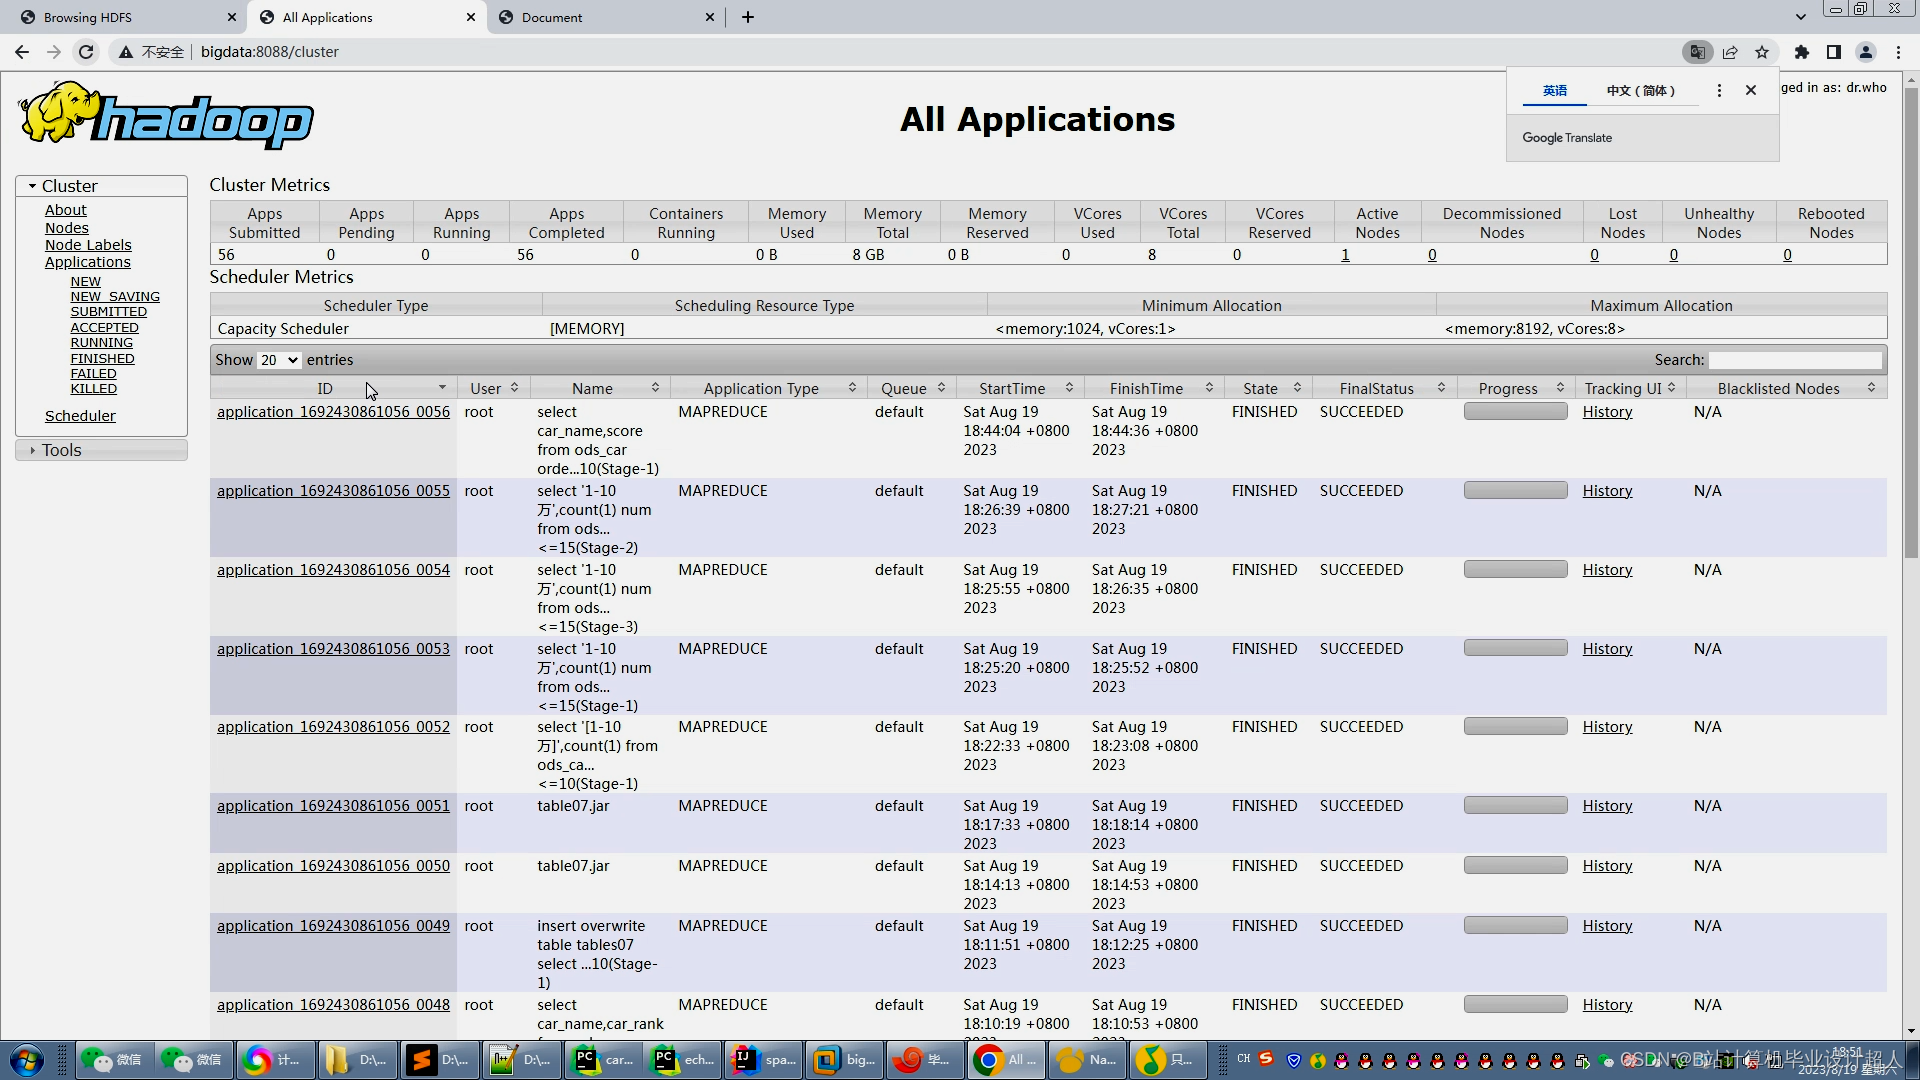This screenshot has height=1080, width=1920.
Task: Open the Scheduler link in sidebar
Action: point(80,416)
